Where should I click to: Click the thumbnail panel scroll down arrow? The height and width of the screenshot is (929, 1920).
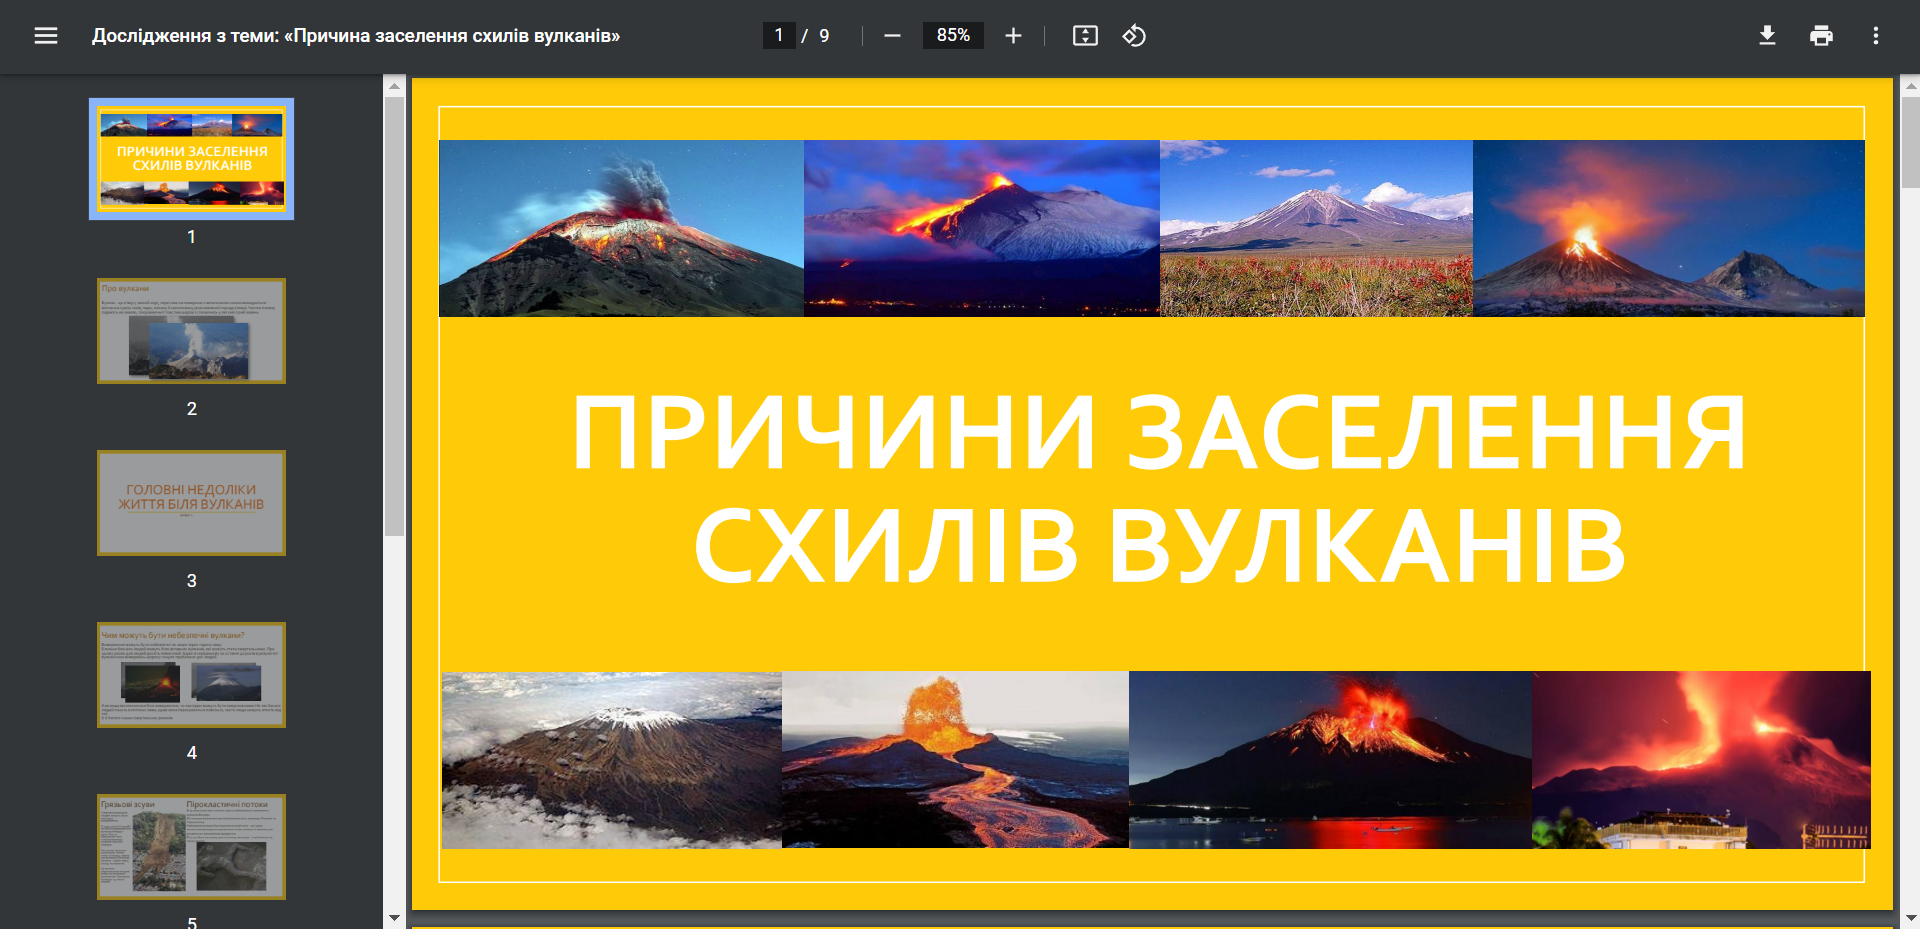[x=394, y=917]
